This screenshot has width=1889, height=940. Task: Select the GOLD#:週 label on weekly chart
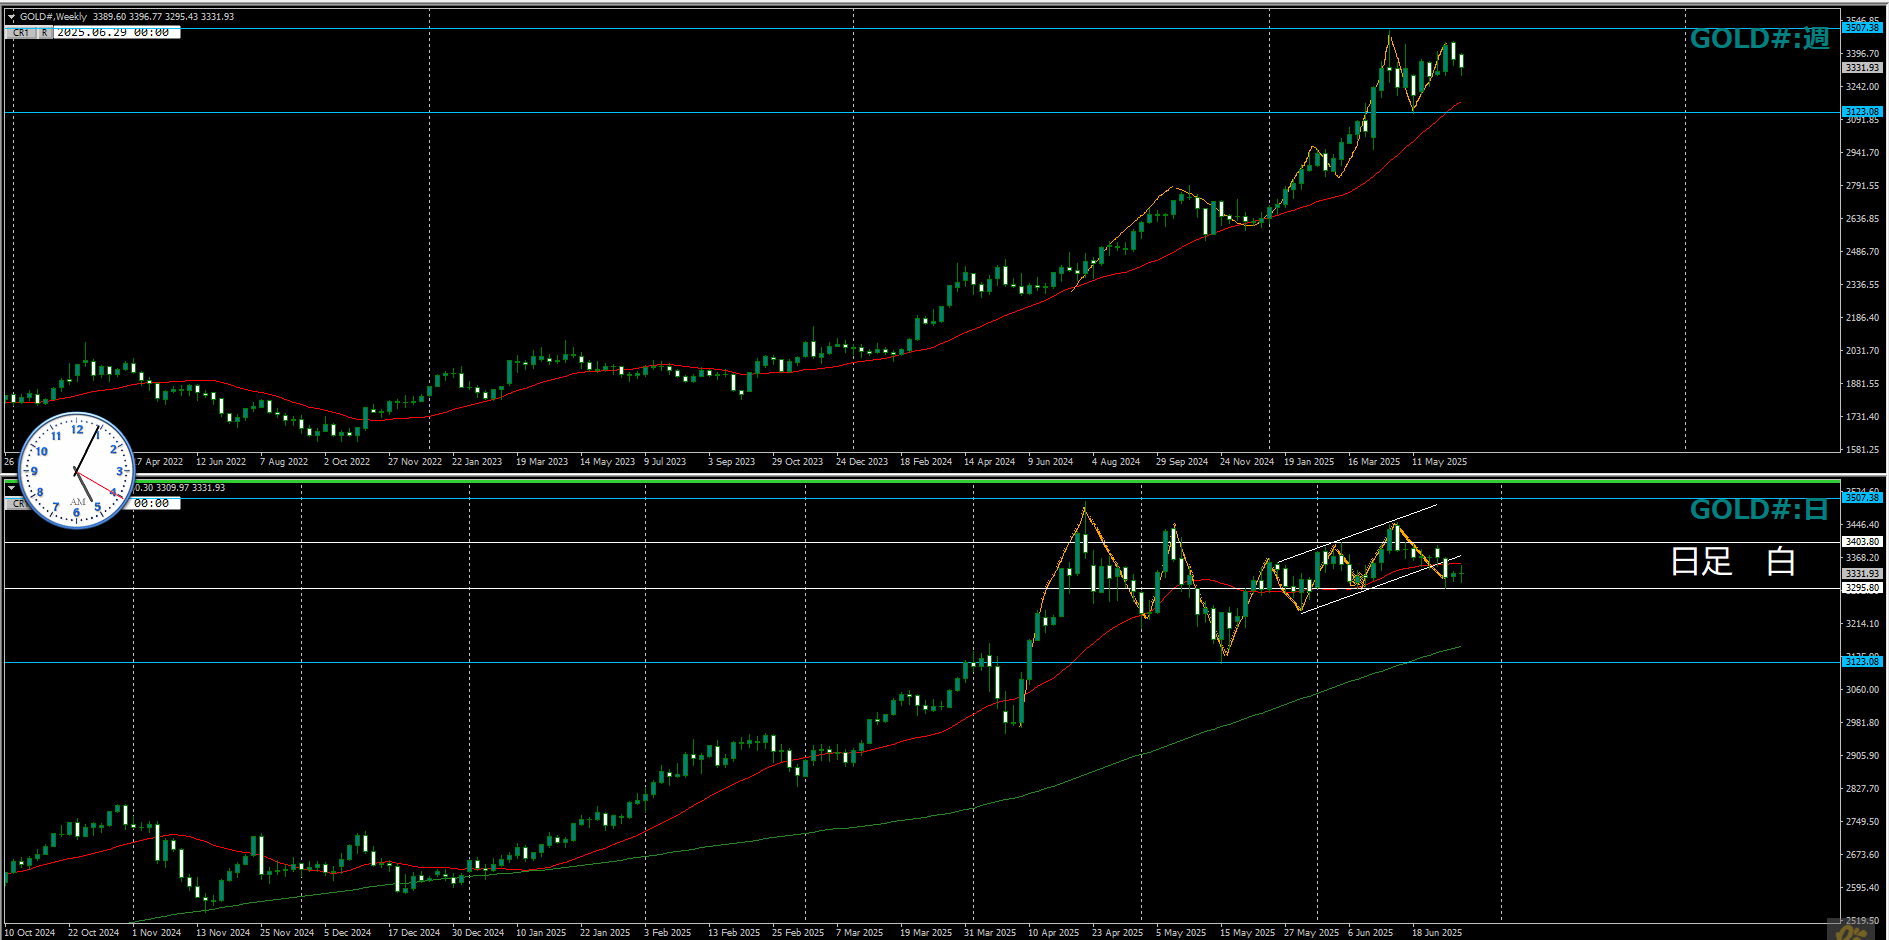click(x=1759, y=39)
